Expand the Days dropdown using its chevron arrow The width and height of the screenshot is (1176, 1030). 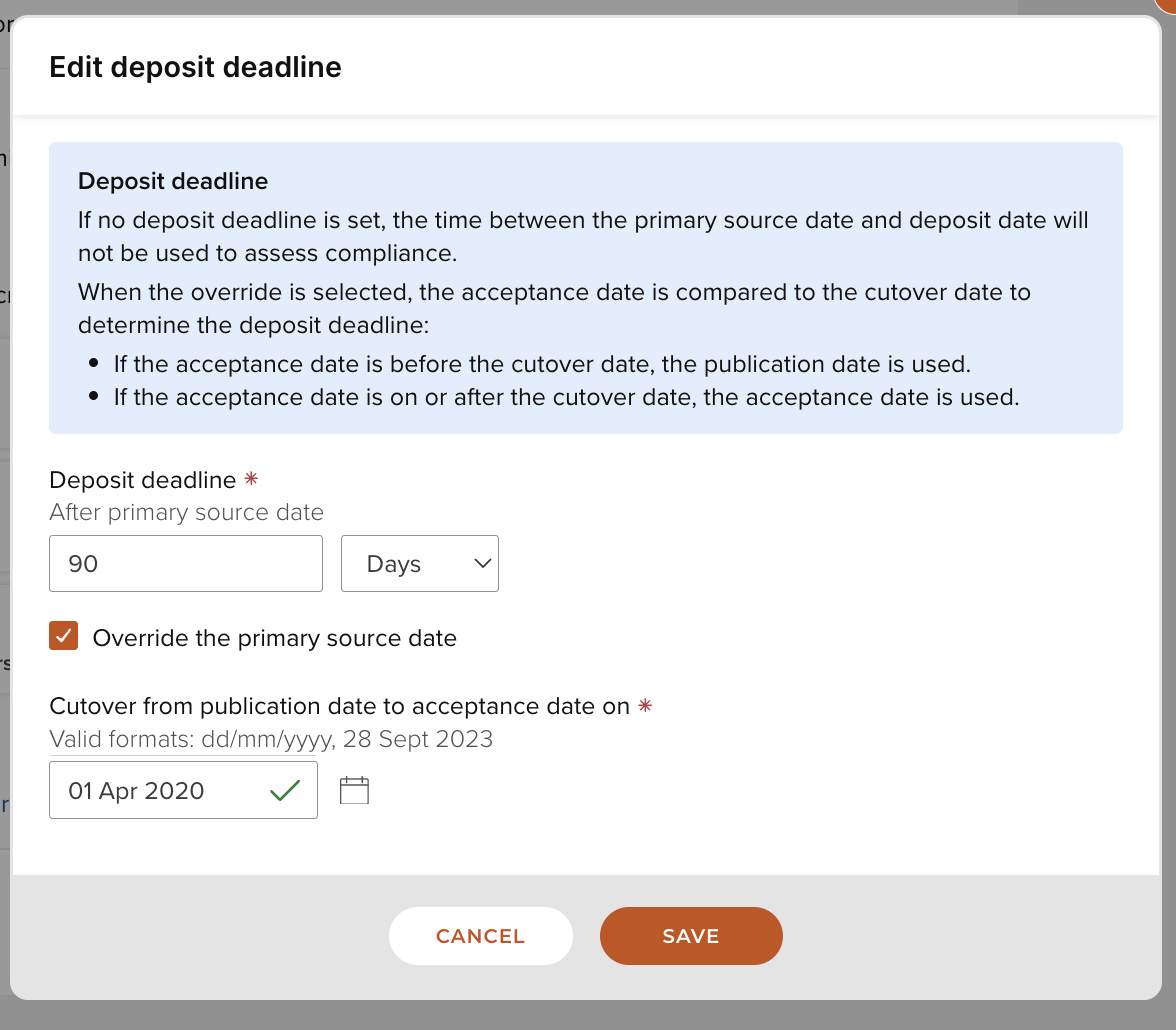[x=483, y=564]
